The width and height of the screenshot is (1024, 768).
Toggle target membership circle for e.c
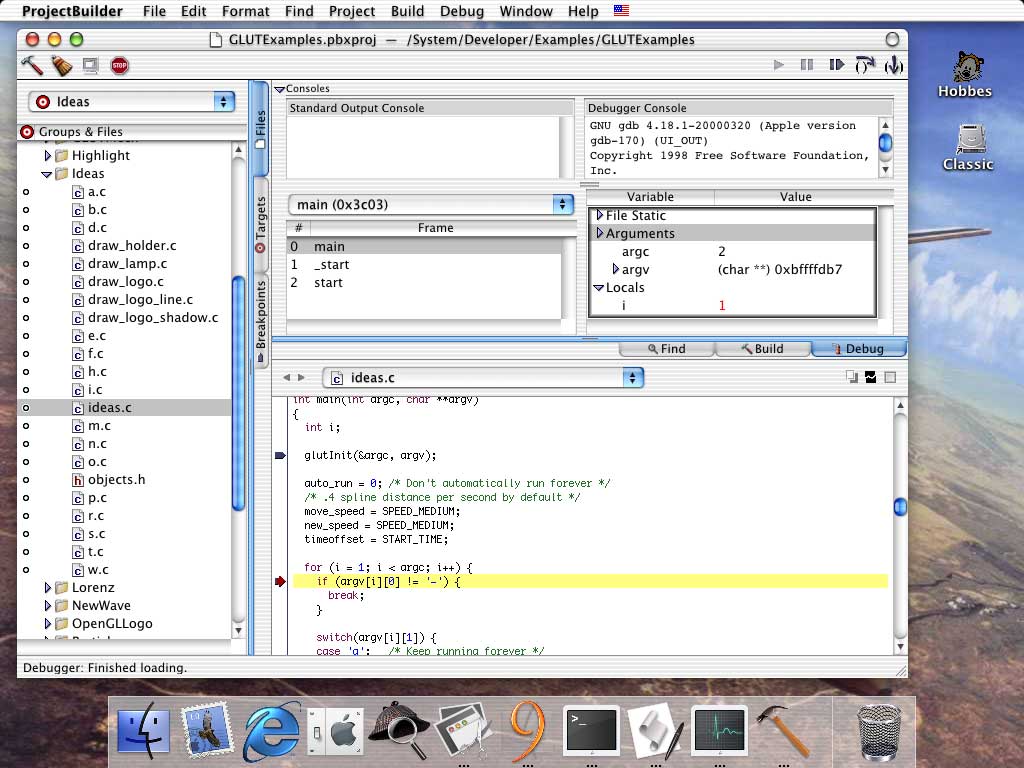tap(26, 336)
